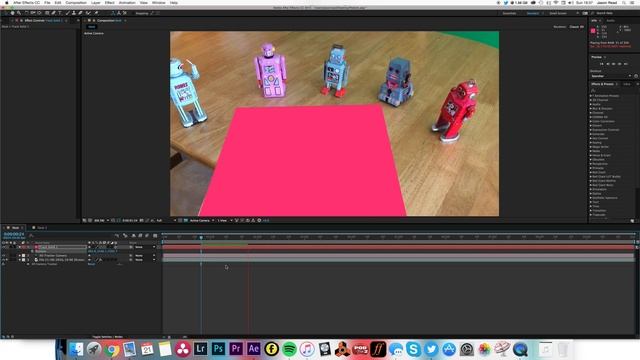Open Google Chrome from the Dock

click(x=111, y=349)
